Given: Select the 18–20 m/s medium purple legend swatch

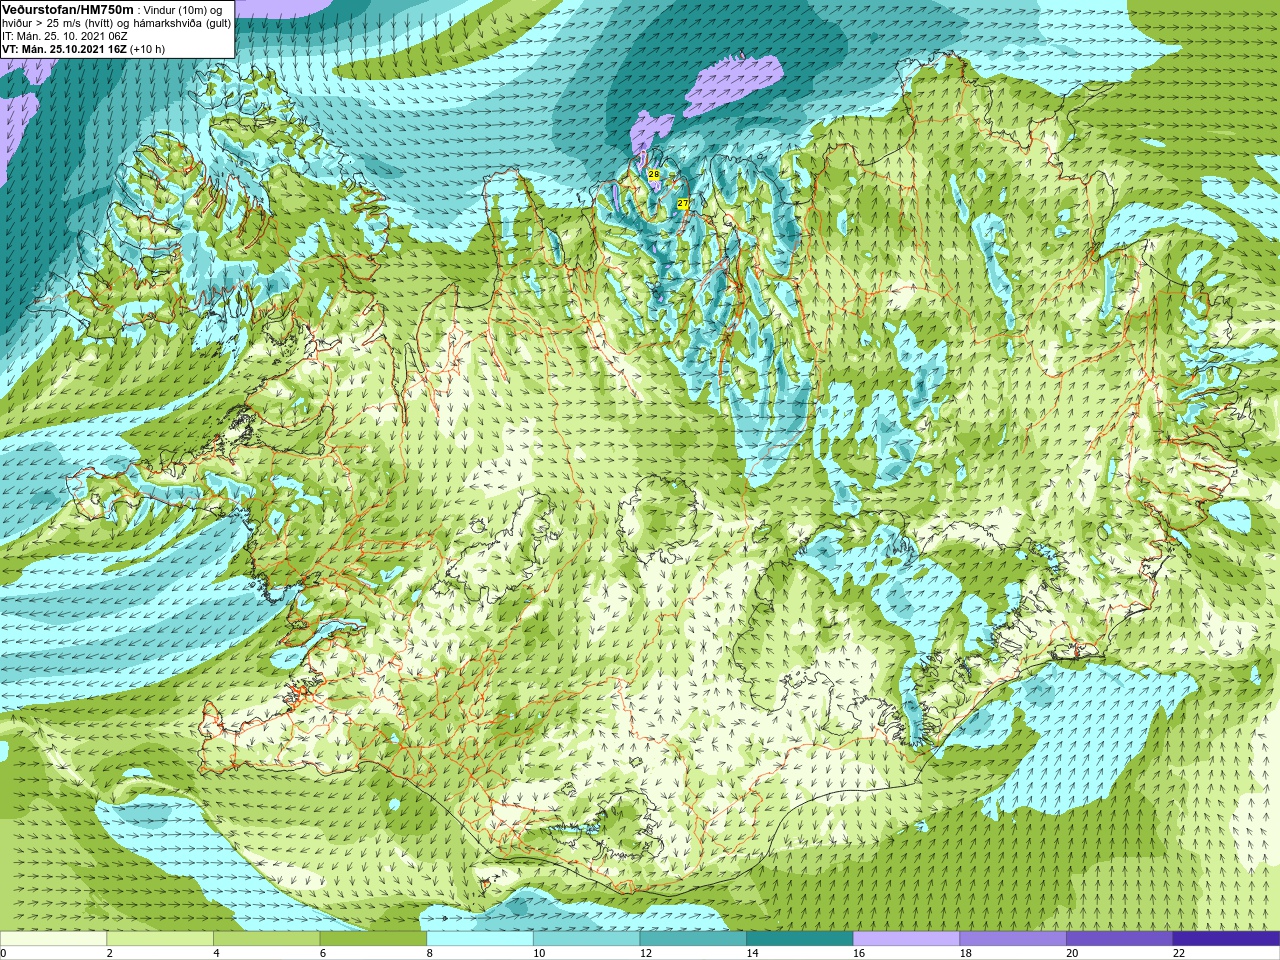Looking at the screenshot, I should (x=1013, y=939).
